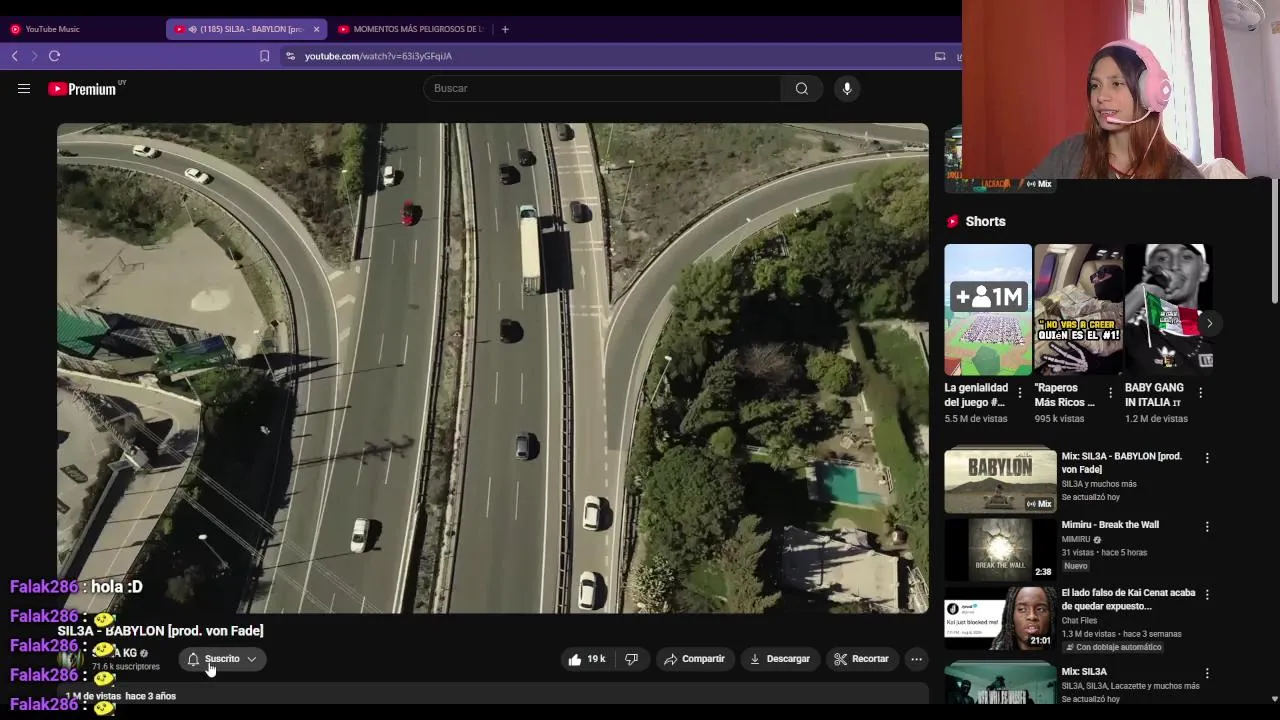Open Short 'La genialidad del juego'

click(x=988, y=310)
